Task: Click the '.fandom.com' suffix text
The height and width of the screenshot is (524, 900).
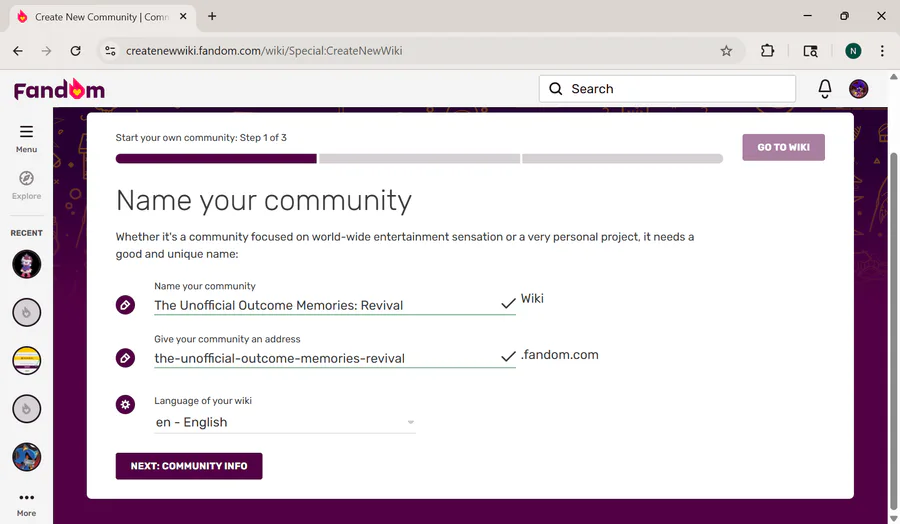Action: [x=560, y=355]
